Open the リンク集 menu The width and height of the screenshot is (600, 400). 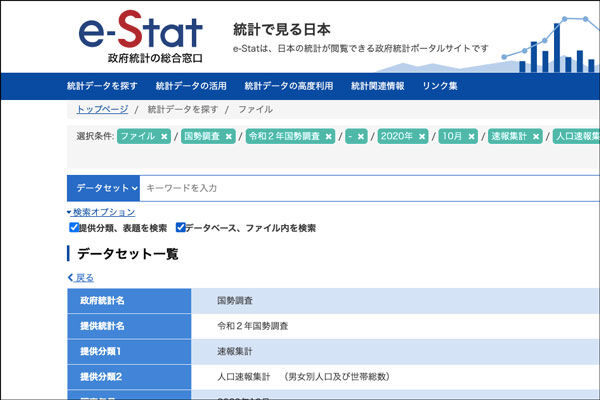pyautogui.click(x=440, y=86)
